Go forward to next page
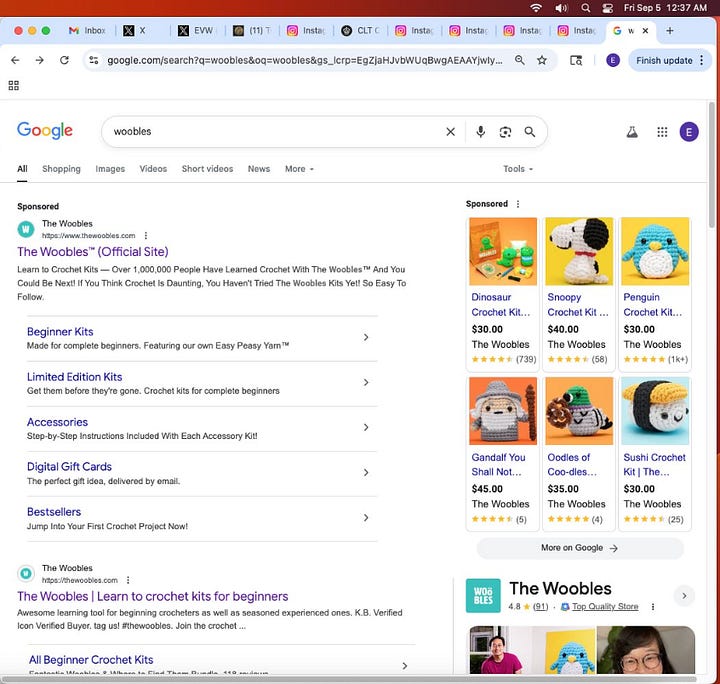This screenshot has height=684, width=720. 39,60
